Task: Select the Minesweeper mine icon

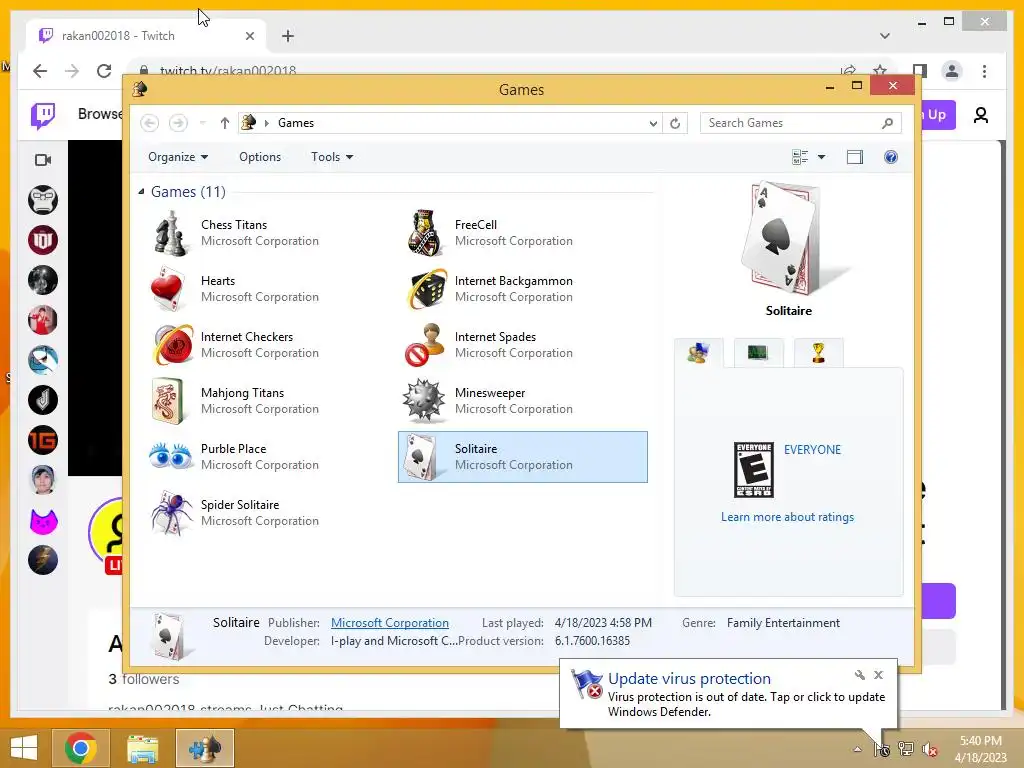Action: (424, 400)
